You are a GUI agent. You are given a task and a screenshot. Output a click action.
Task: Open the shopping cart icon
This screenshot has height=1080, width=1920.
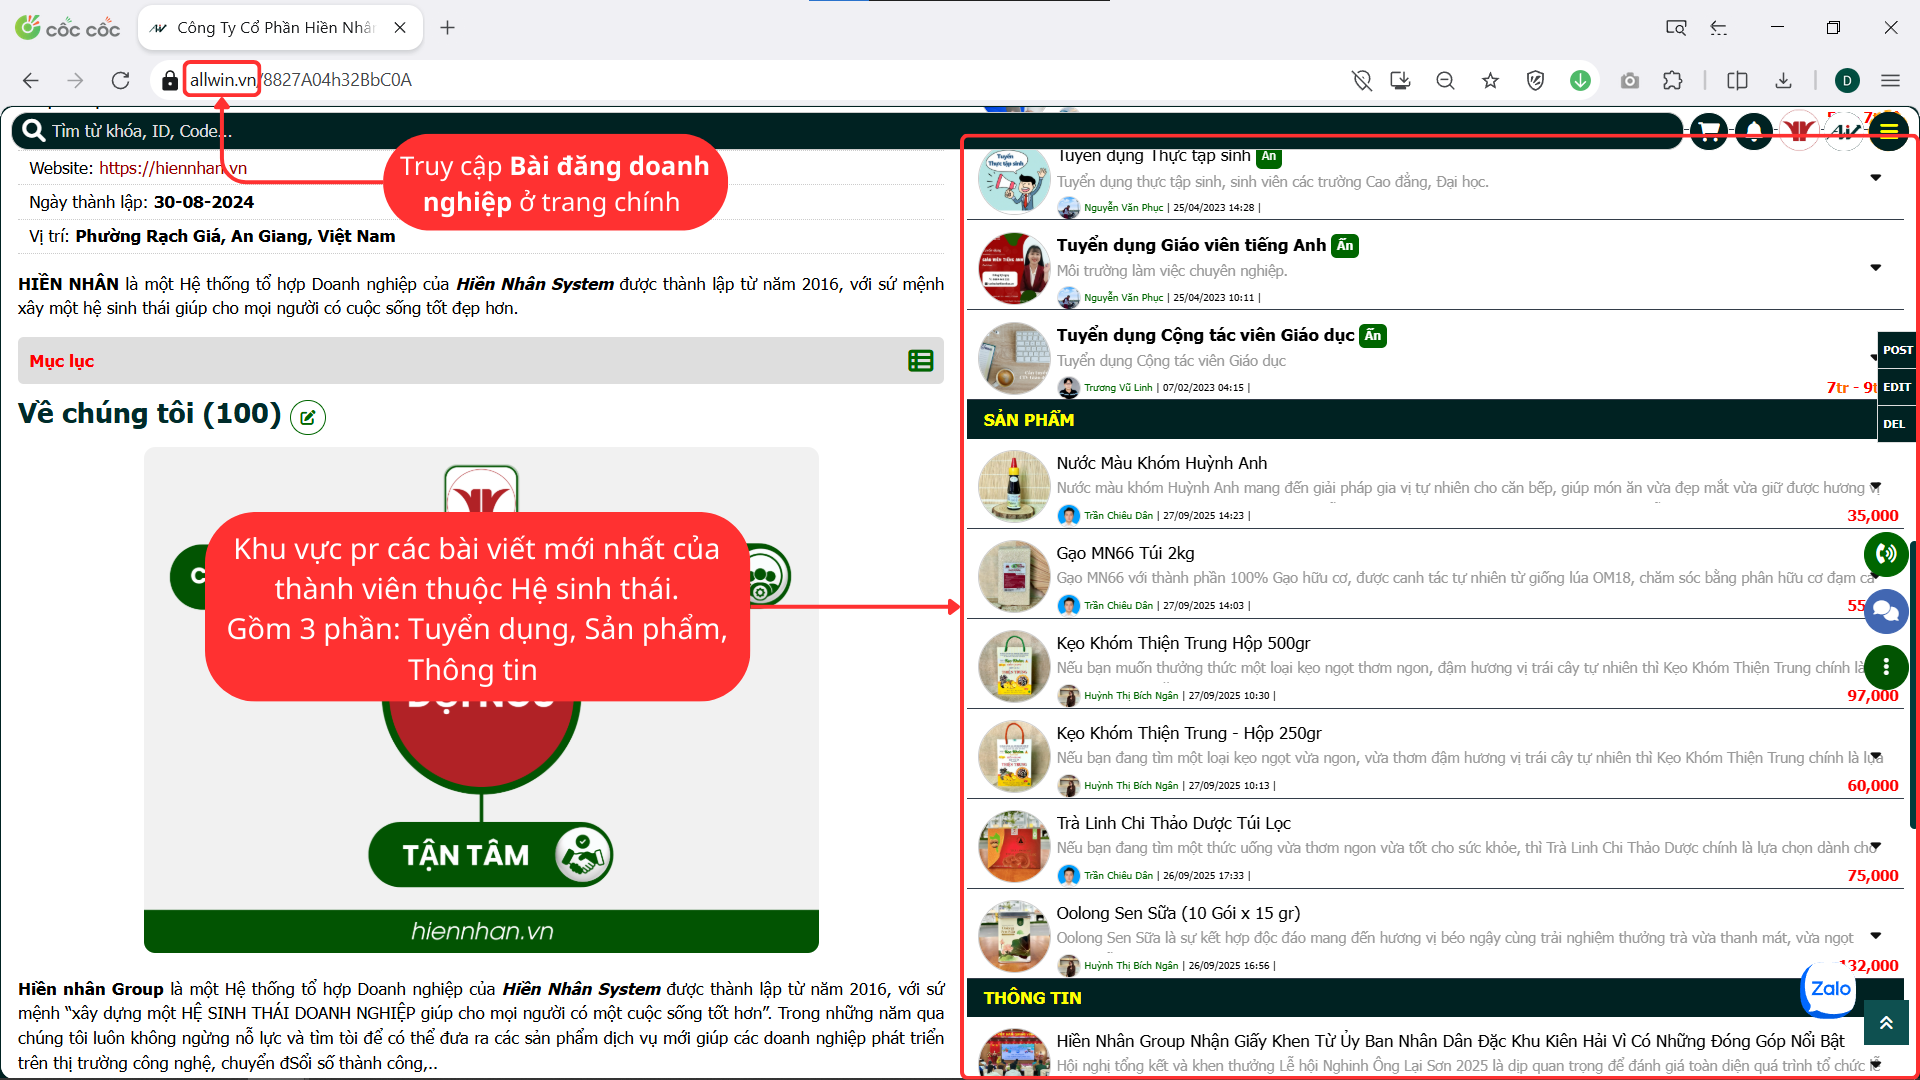coord(1709,132)
